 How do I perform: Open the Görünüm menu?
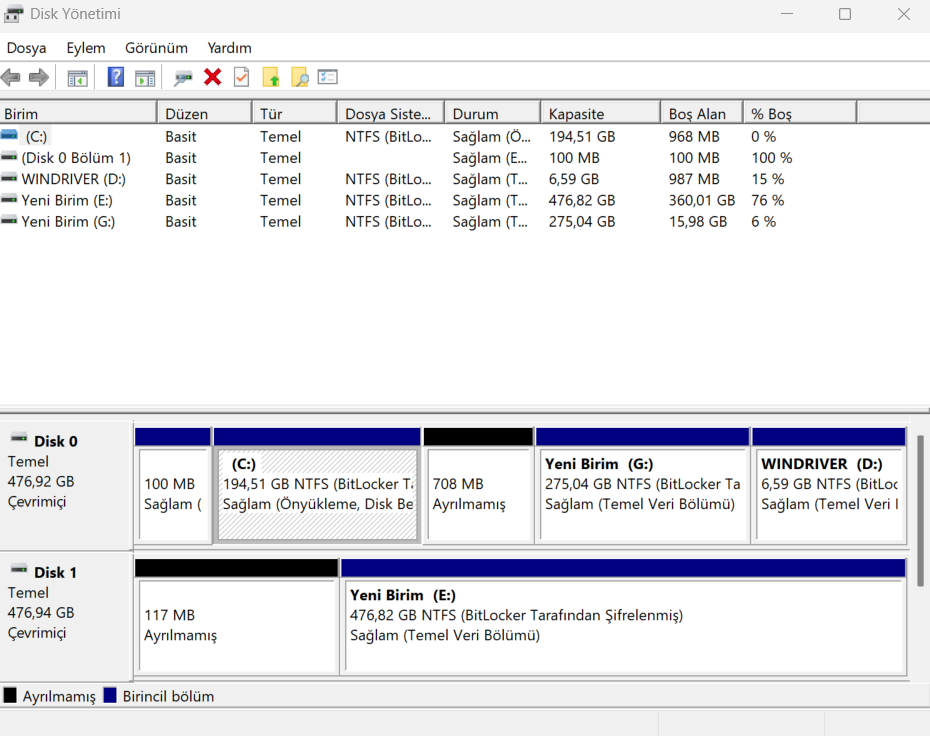157,48
